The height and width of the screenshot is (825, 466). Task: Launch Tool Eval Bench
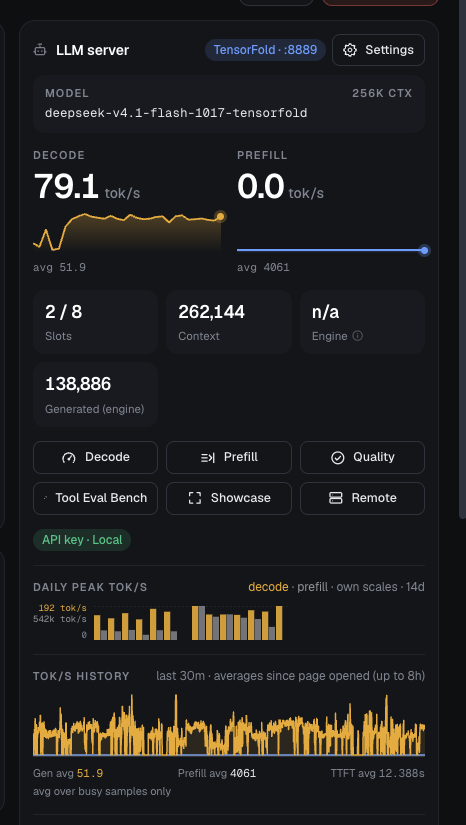95,498
